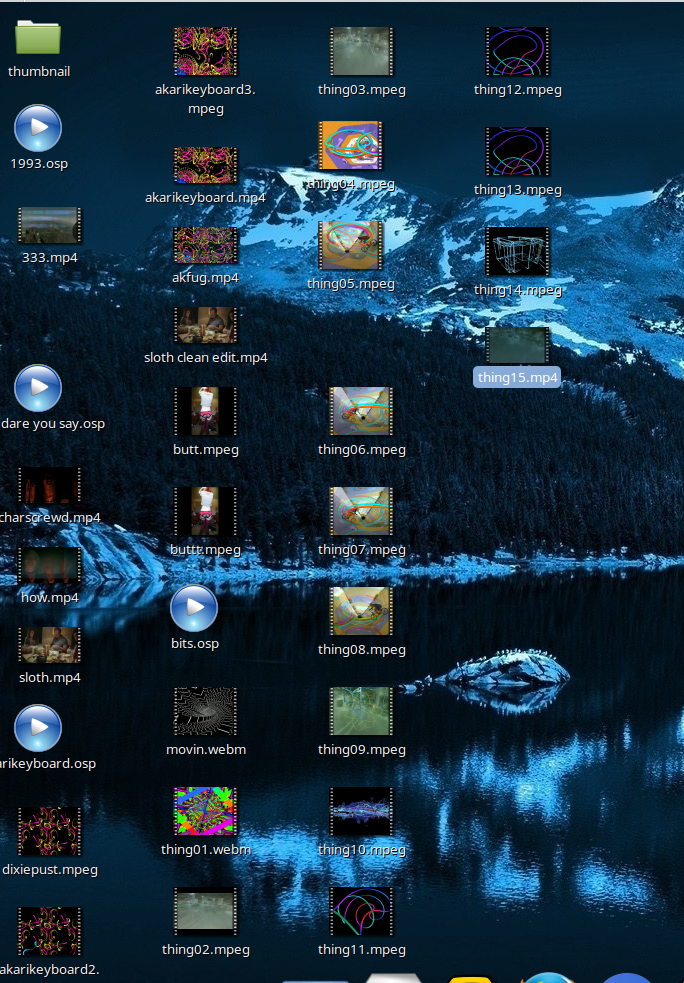The image size is (684, 983).
Task: Select the thing05.mpeg video icon
Action: (350, 245)
